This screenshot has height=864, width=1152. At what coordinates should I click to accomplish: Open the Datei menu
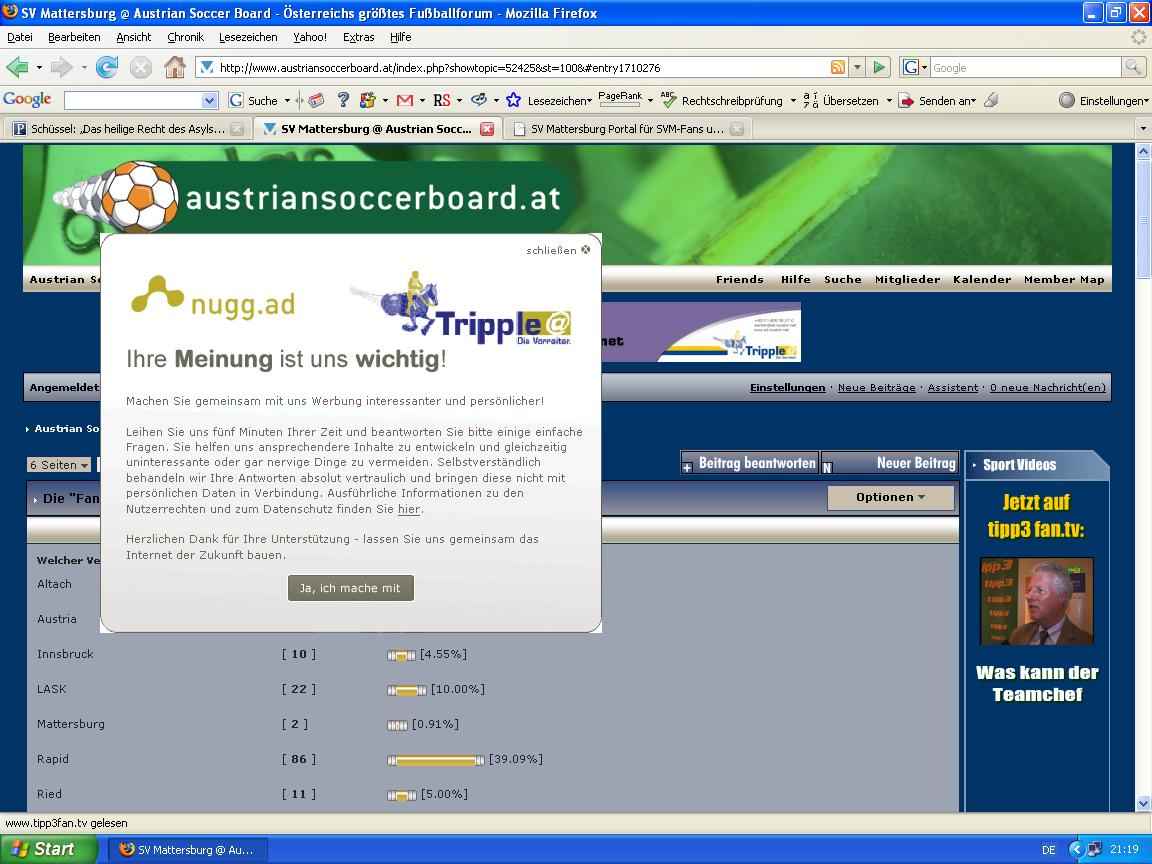[20, 37]
